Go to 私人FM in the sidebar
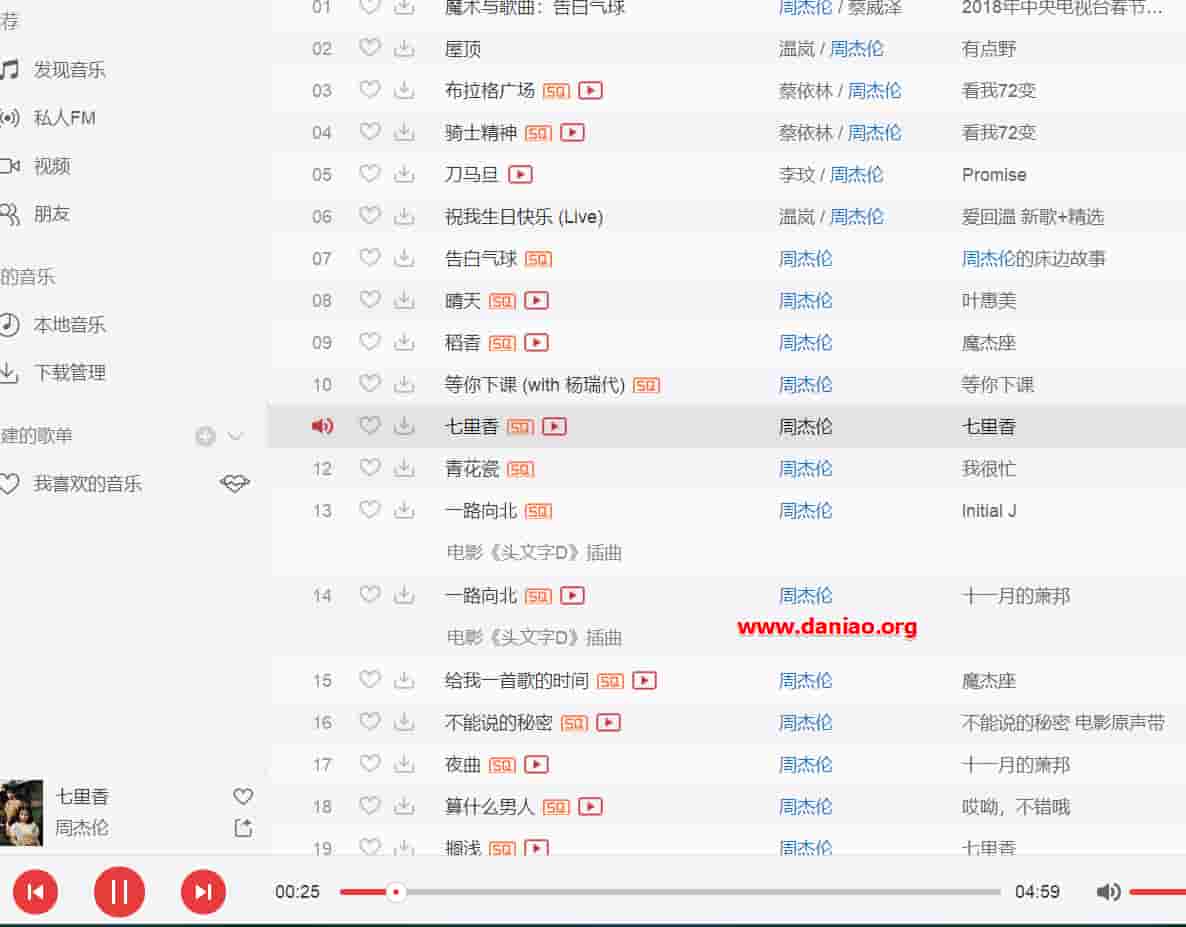The image size is (1186, 927). [x=64, y=118]
